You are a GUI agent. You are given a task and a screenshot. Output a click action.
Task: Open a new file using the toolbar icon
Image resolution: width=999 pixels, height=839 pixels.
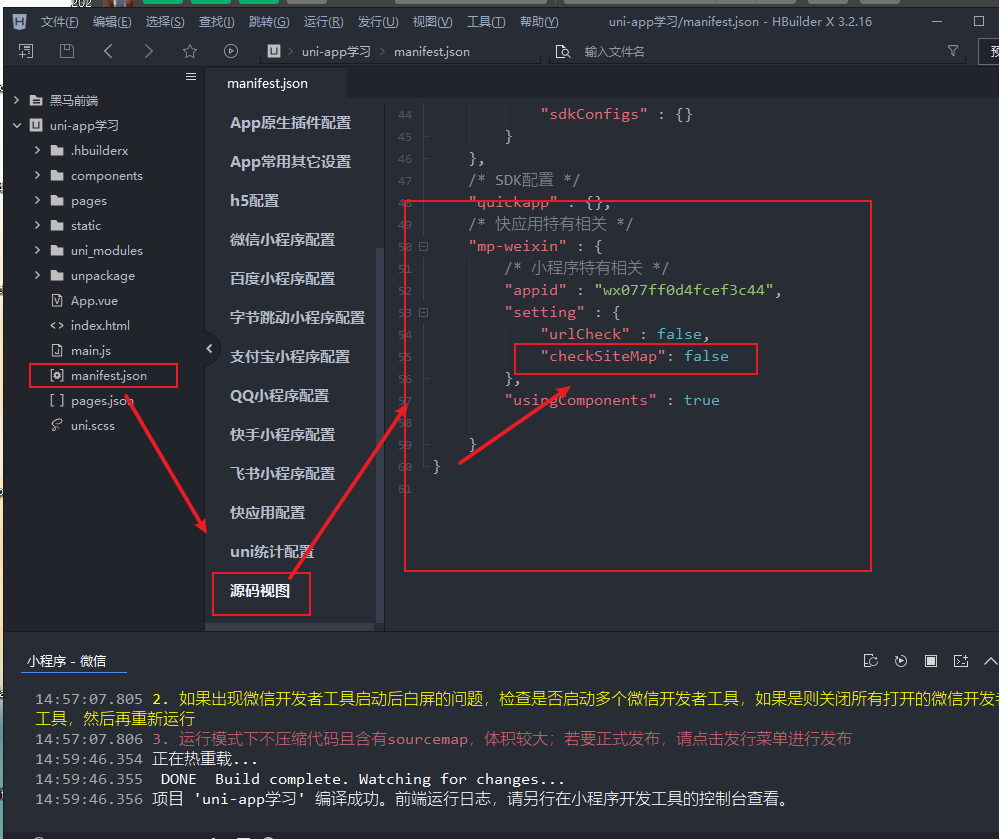point(26,51)
